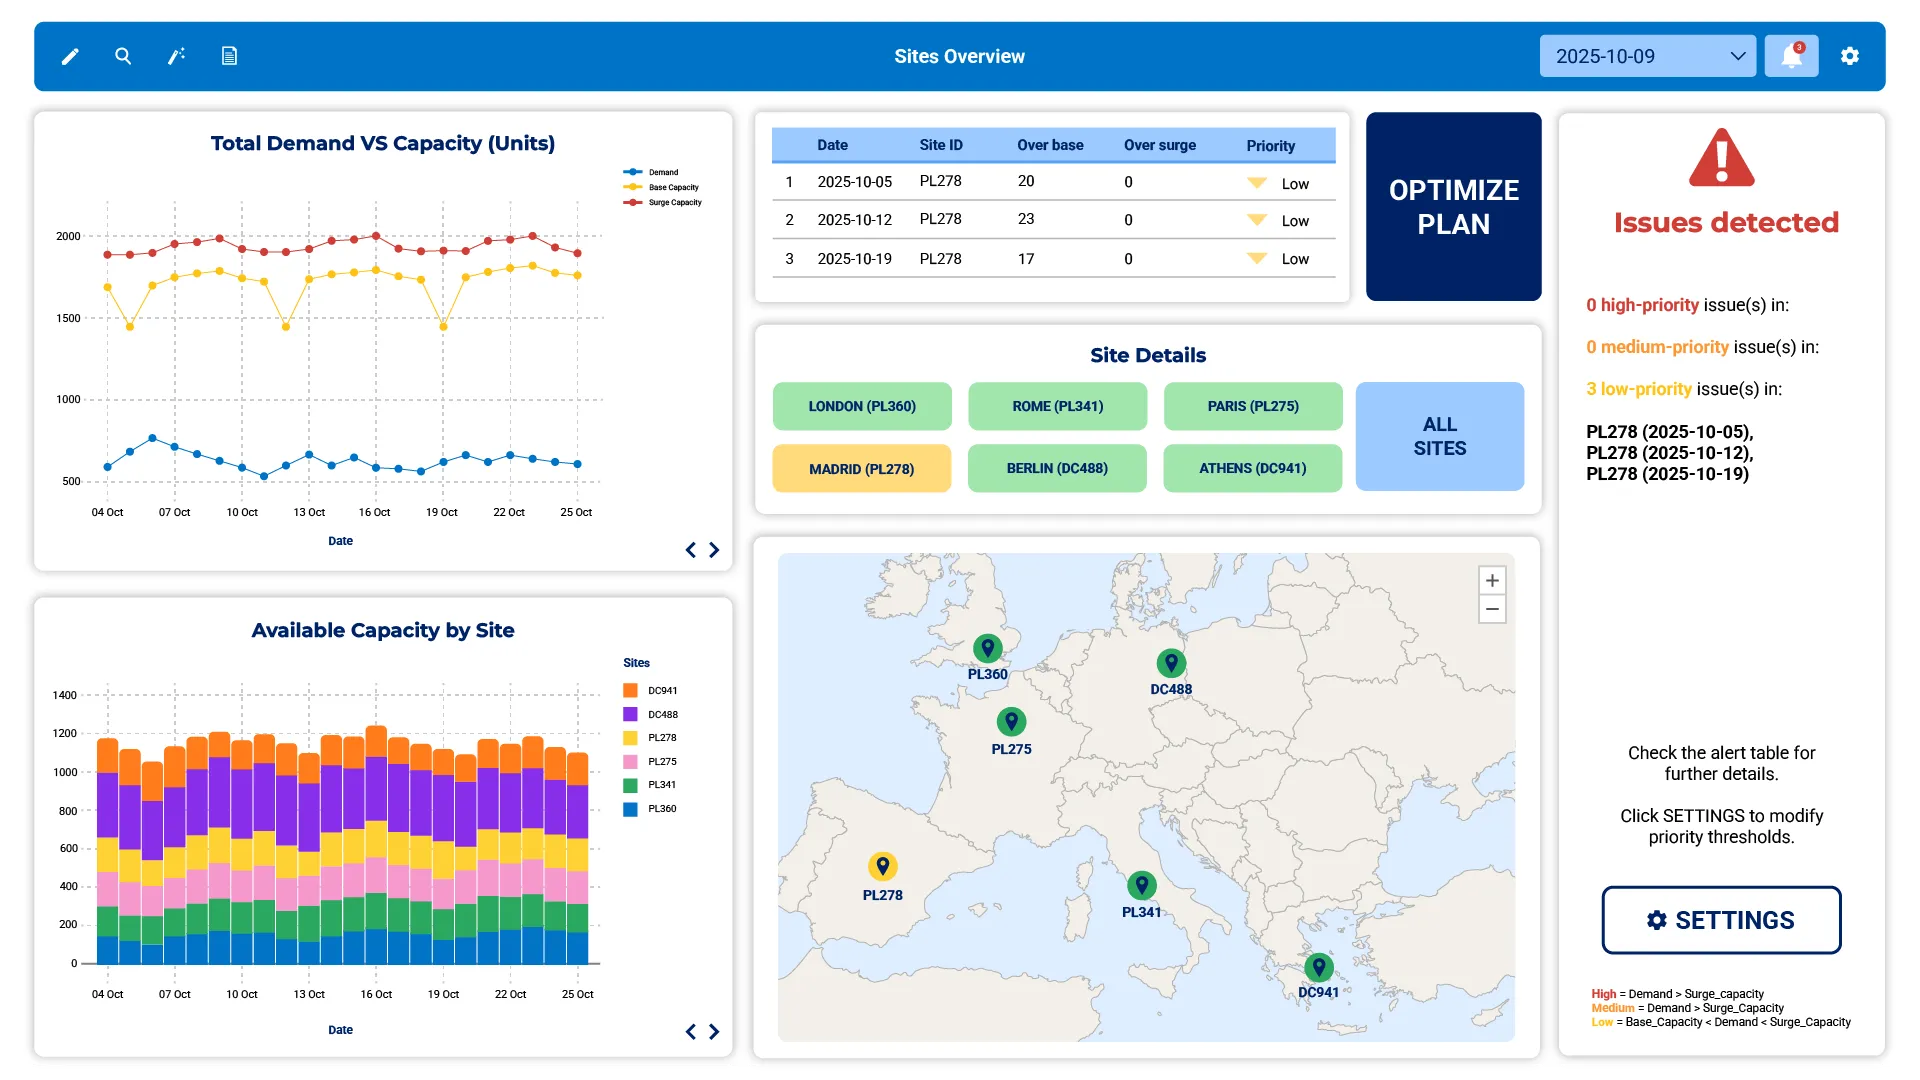
Task: Go to next page of Capacity by Site chart
Action: 714,1032
